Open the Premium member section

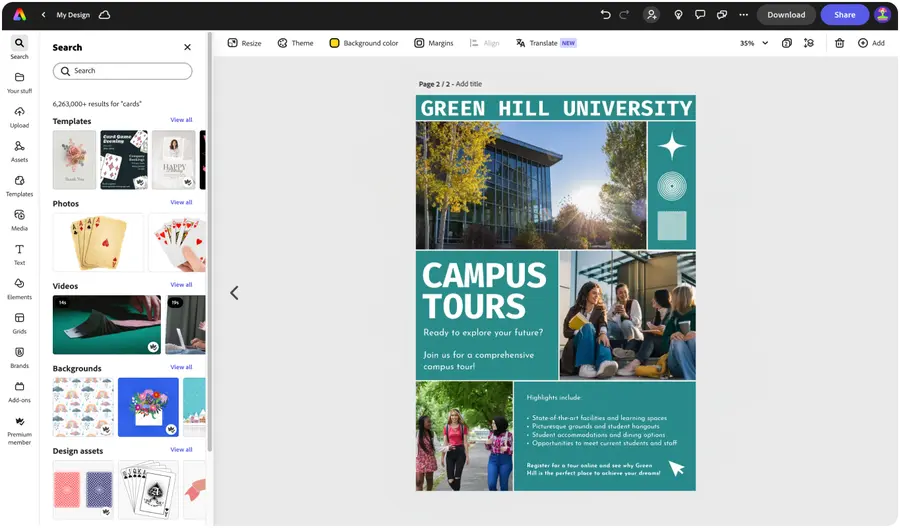(20, 431)
